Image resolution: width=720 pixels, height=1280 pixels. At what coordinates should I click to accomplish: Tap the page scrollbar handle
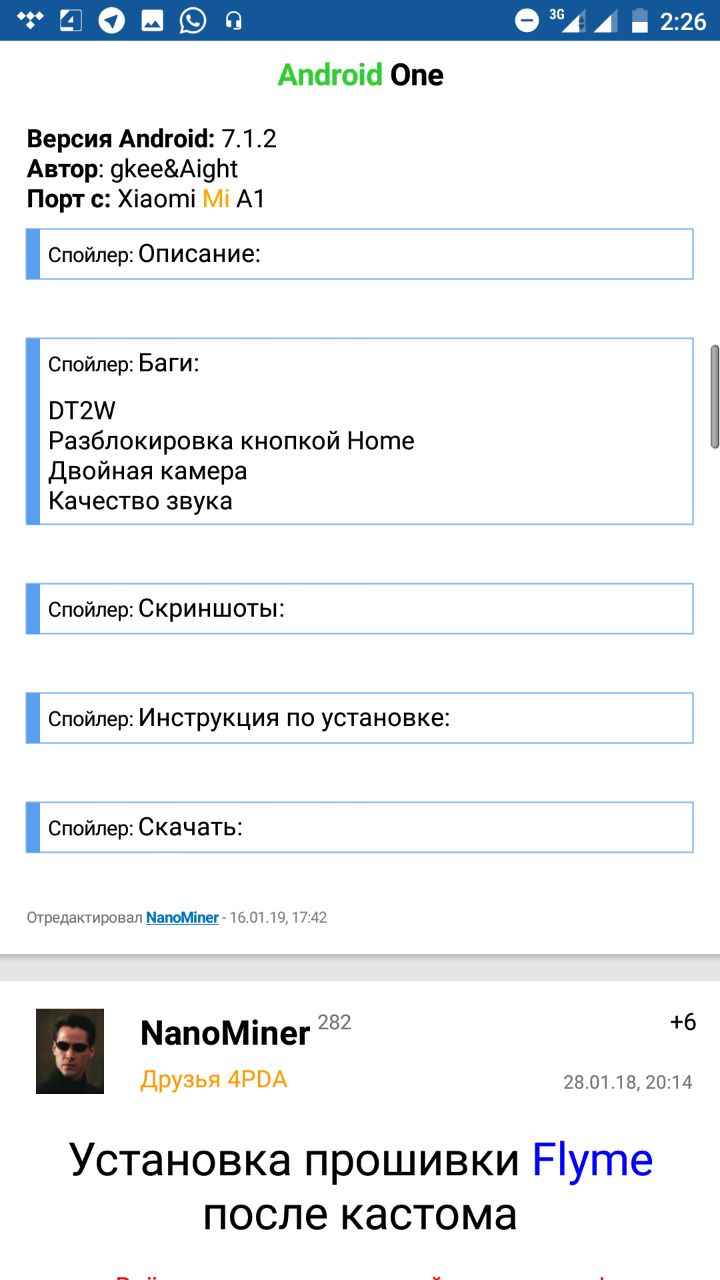pos(714,397)
